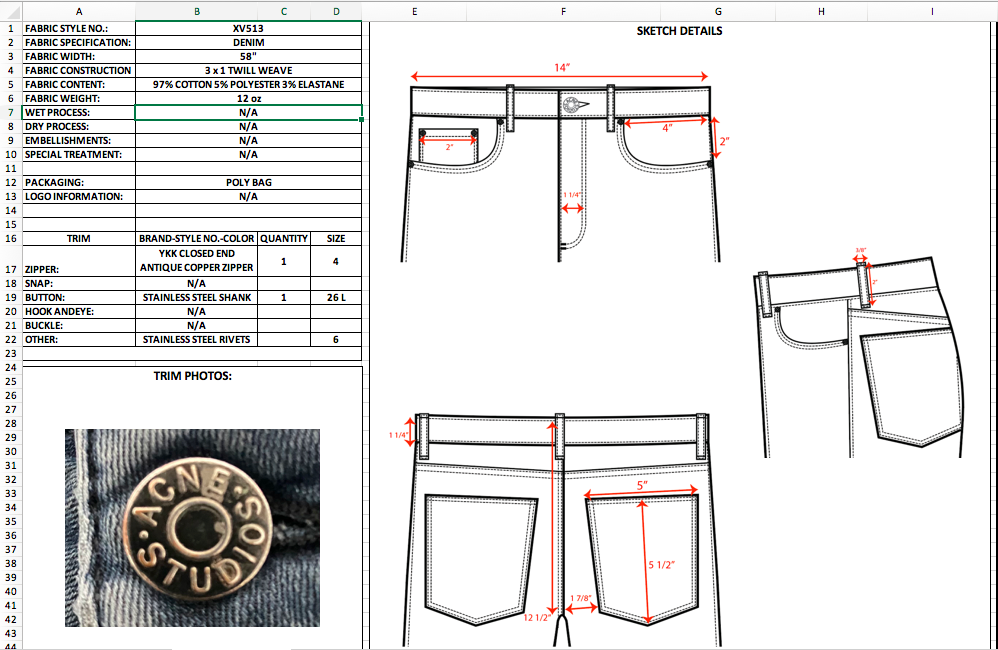998x650 pixels.
Task: Click the DRY PROCESS label cell
Action: 79,127
